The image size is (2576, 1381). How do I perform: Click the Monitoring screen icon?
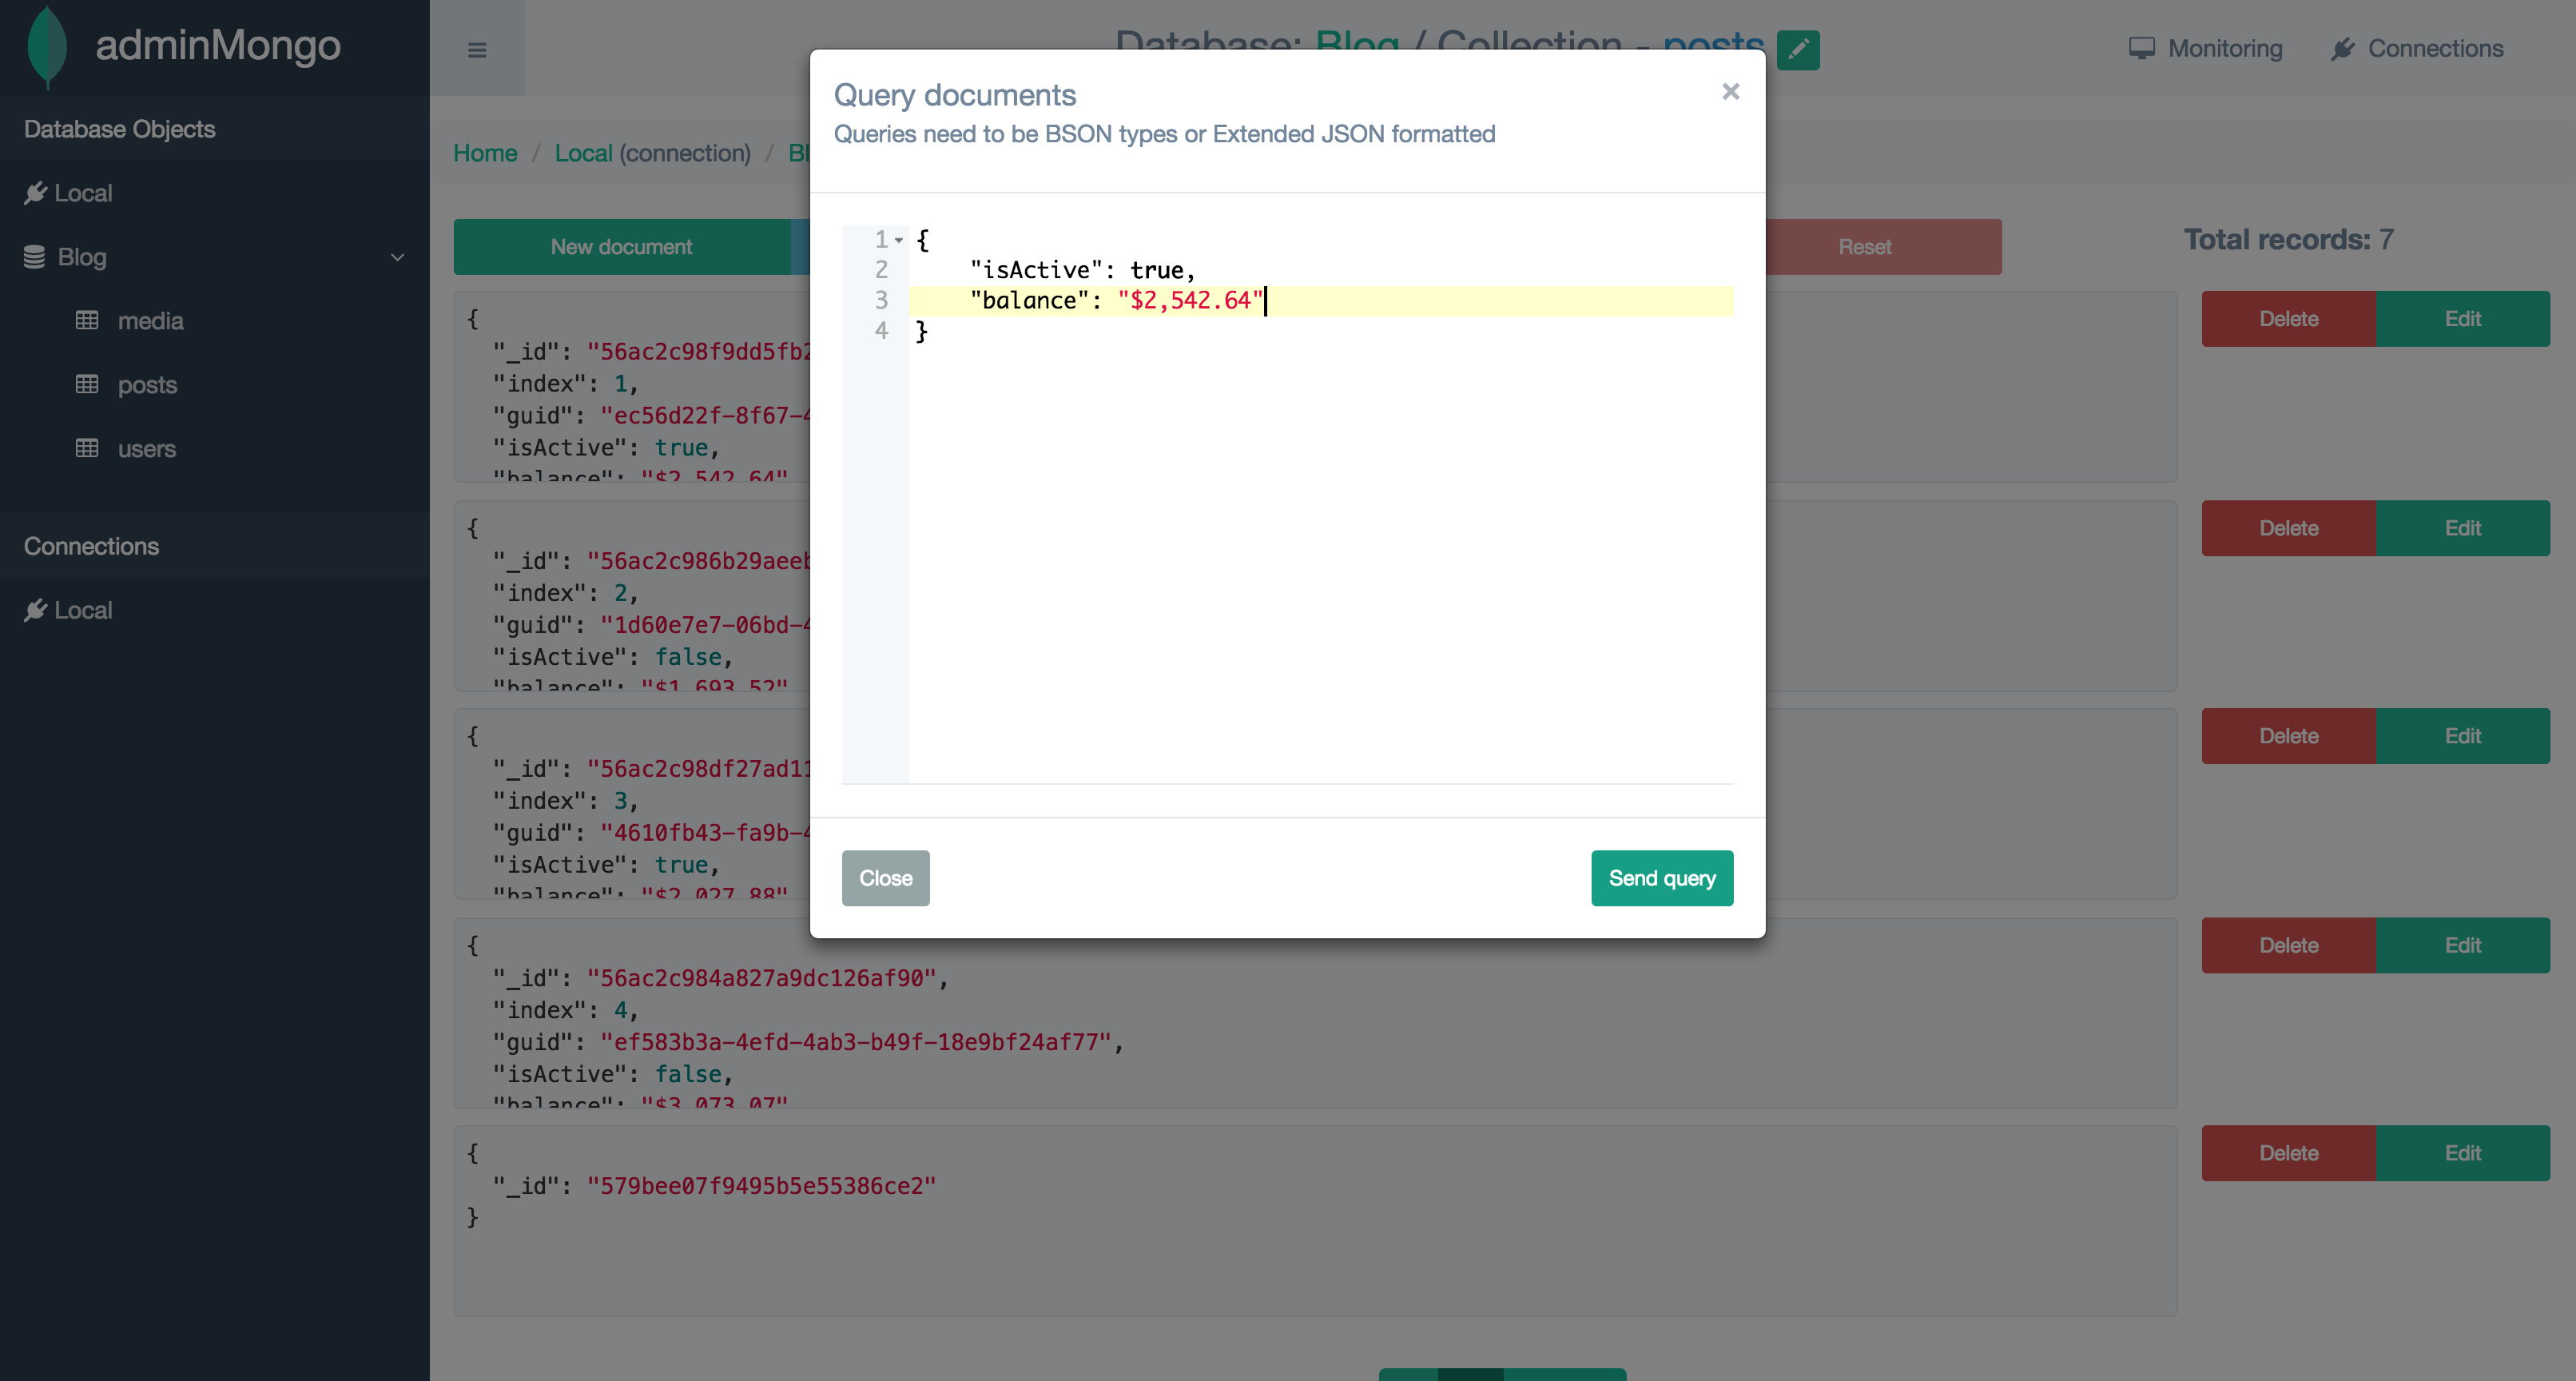[x=2141, y=48]
